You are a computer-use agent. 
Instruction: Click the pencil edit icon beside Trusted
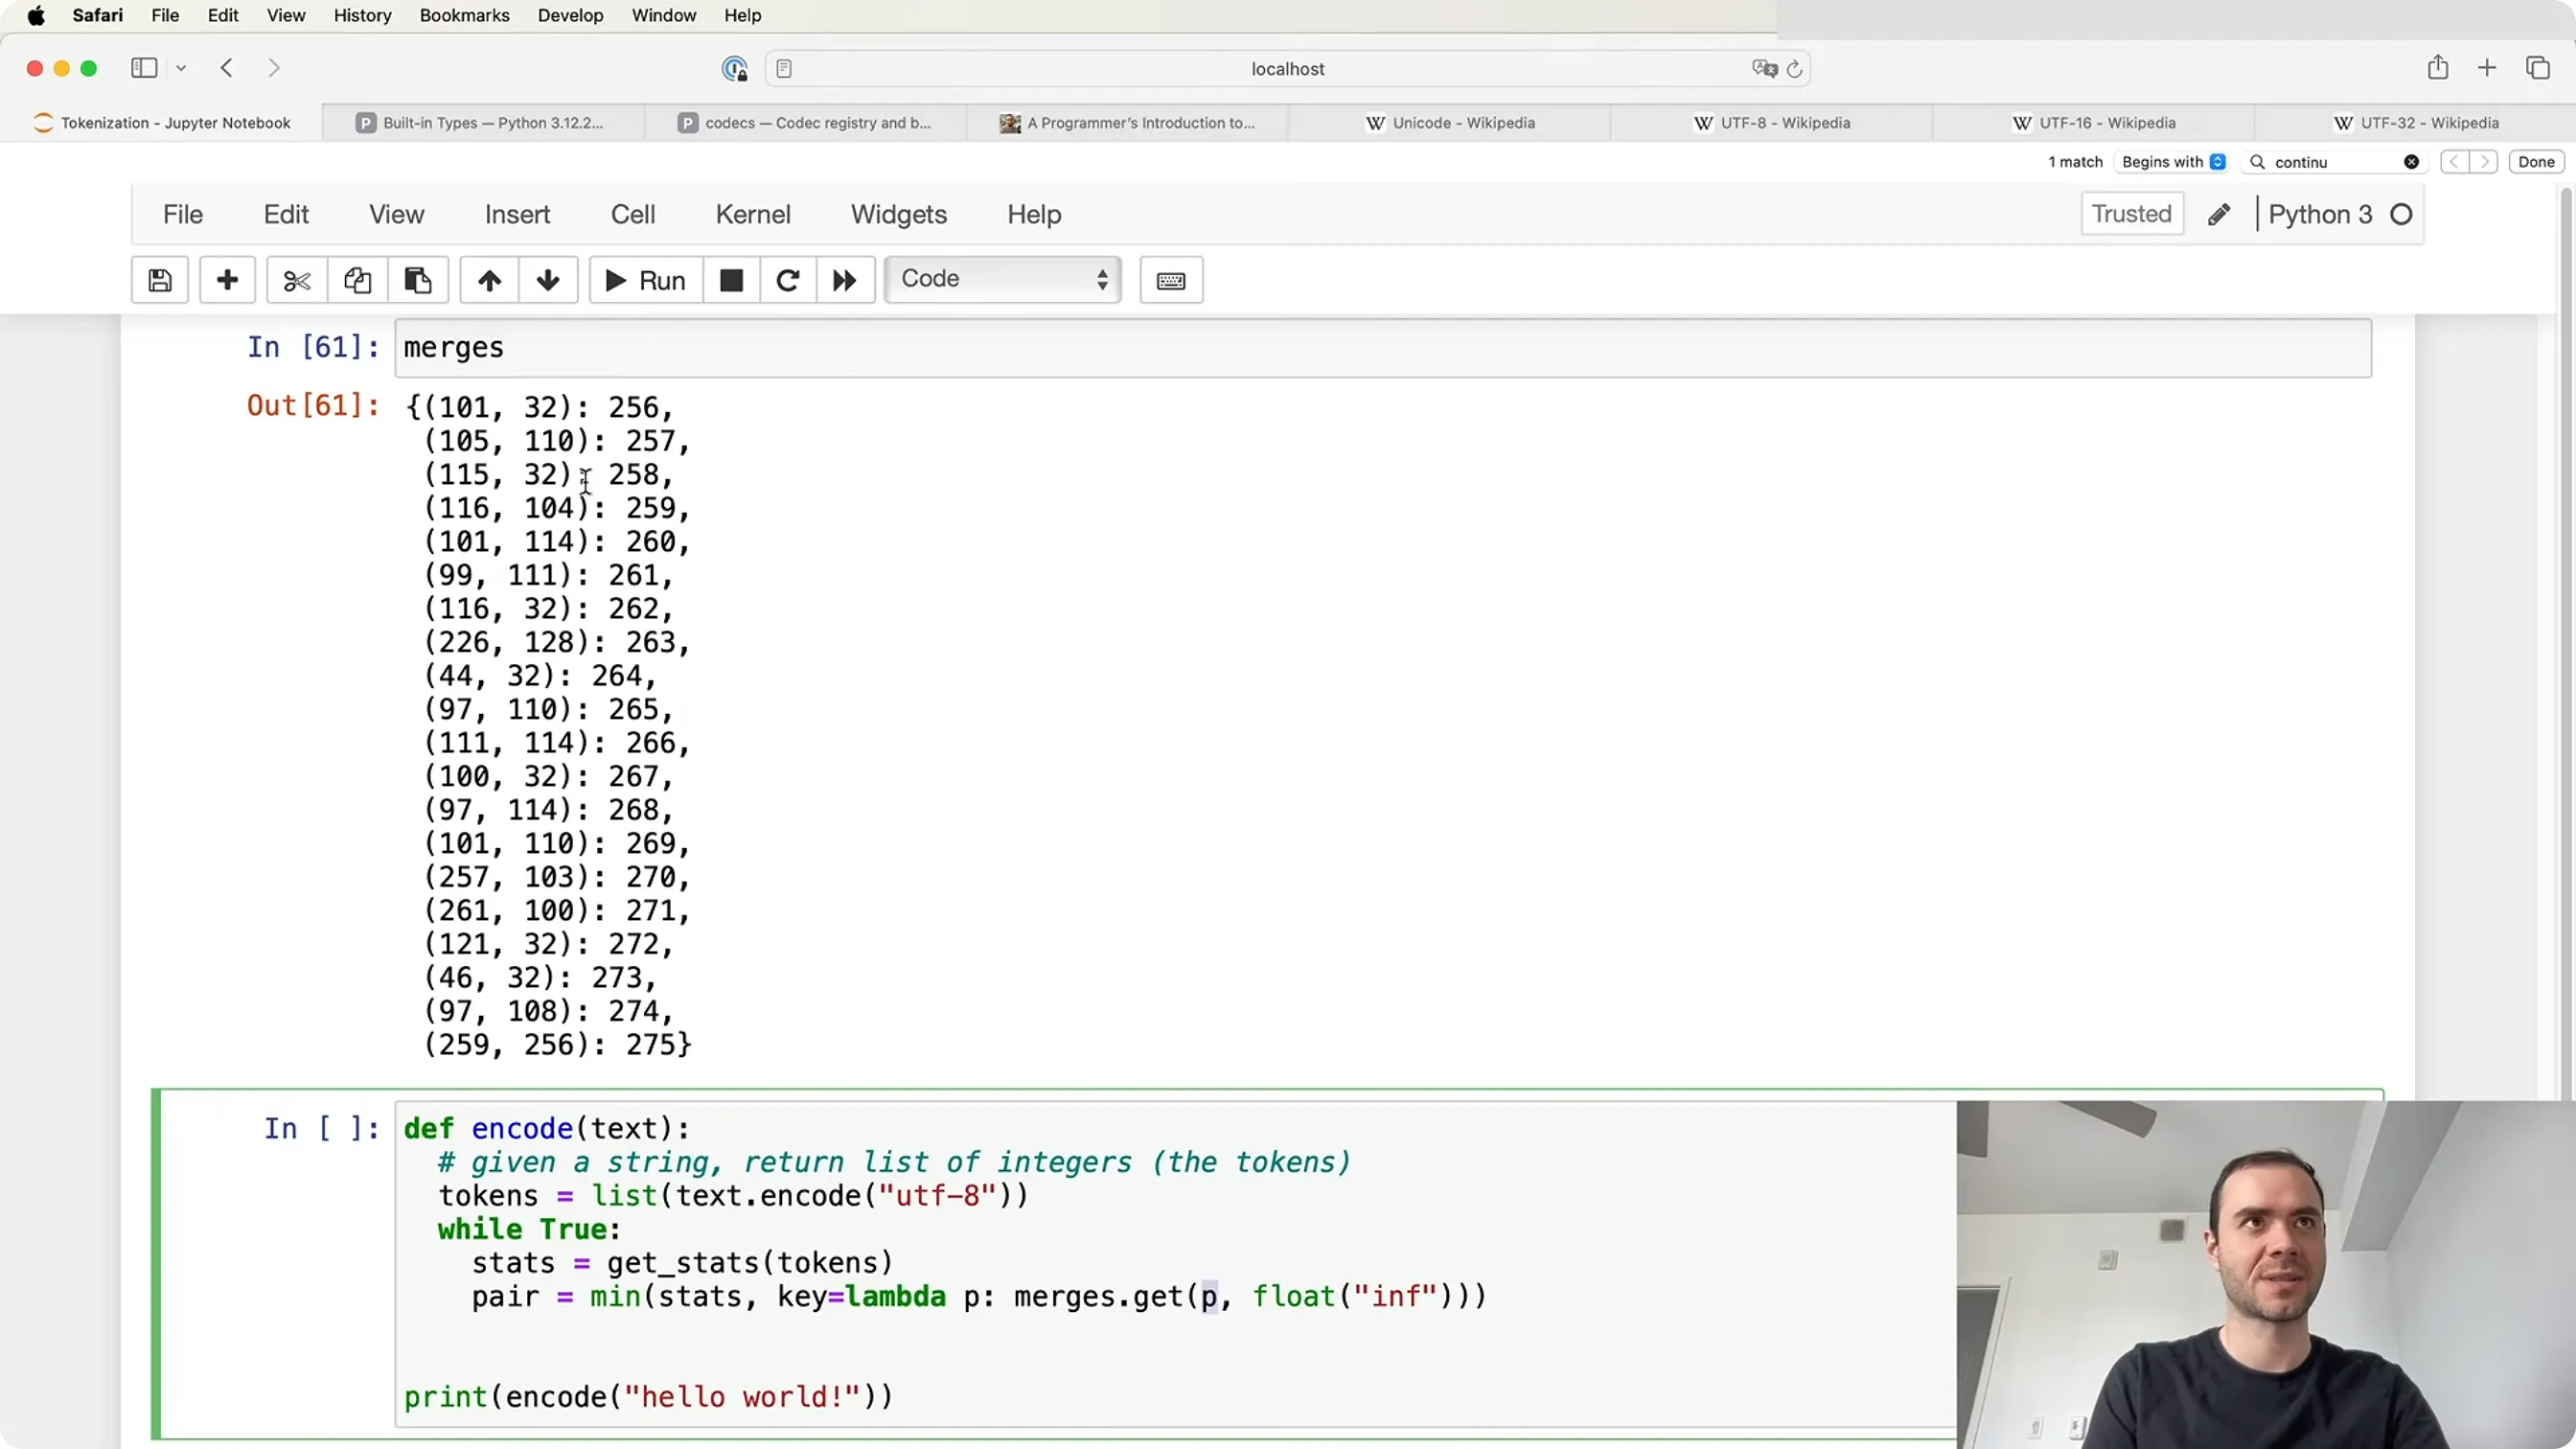2219,214
